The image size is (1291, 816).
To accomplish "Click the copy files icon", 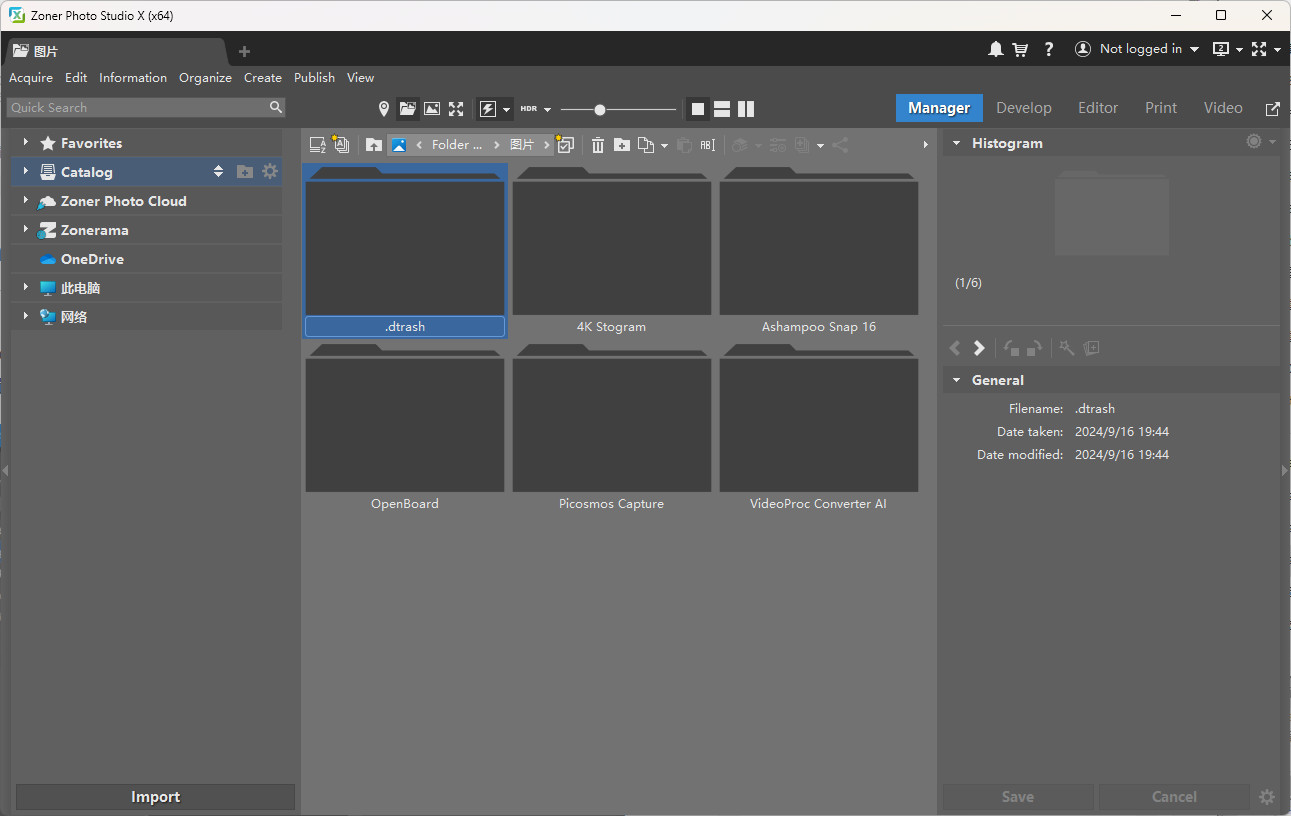I will click(646, 145).
